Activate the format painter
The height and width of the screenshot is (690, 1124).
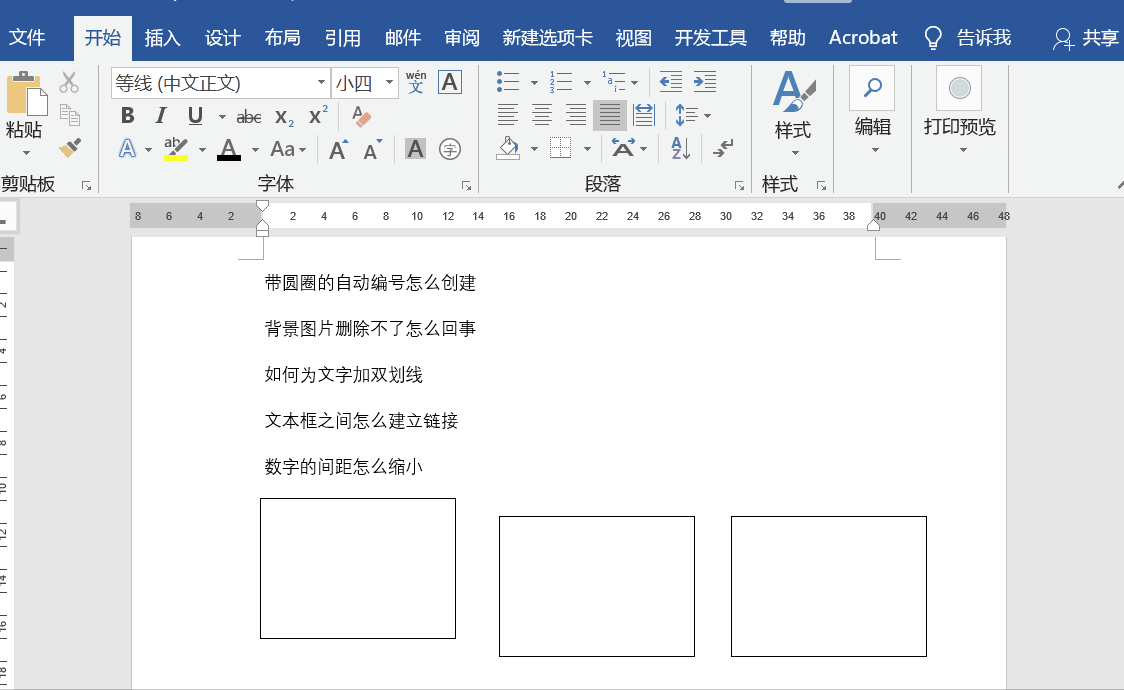tap(69, 147)
